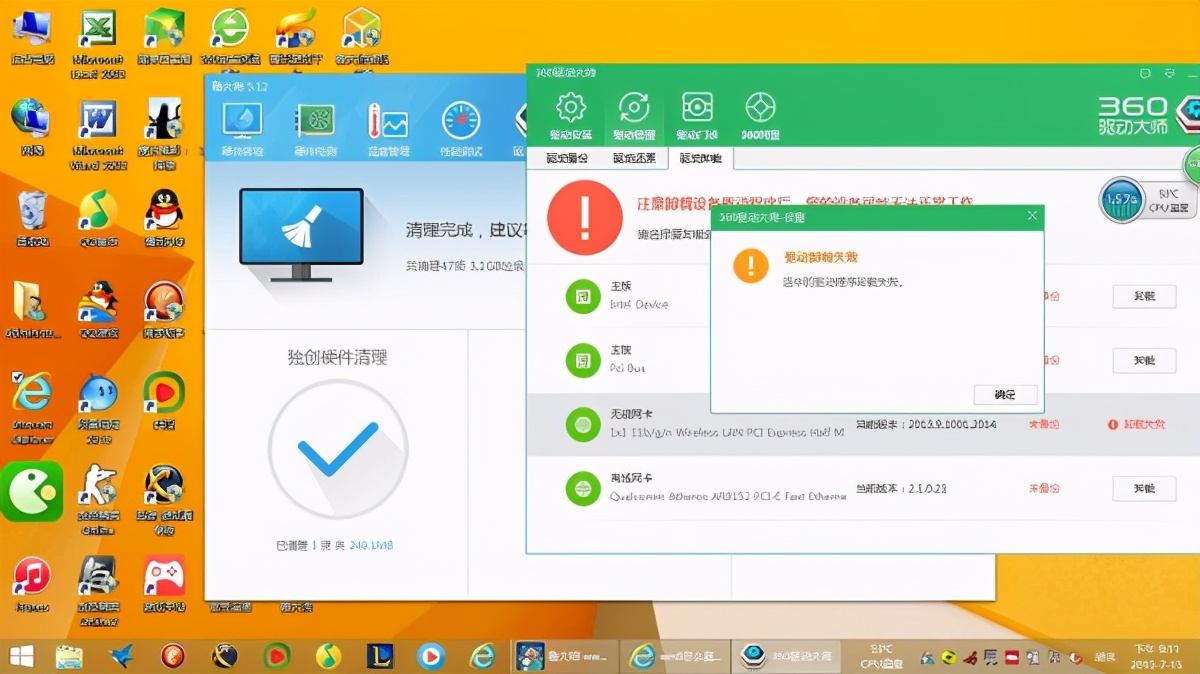1200x674 pixels.
Task: Switch to the Ludashi taskbar window button
Action: pos(564,656)
